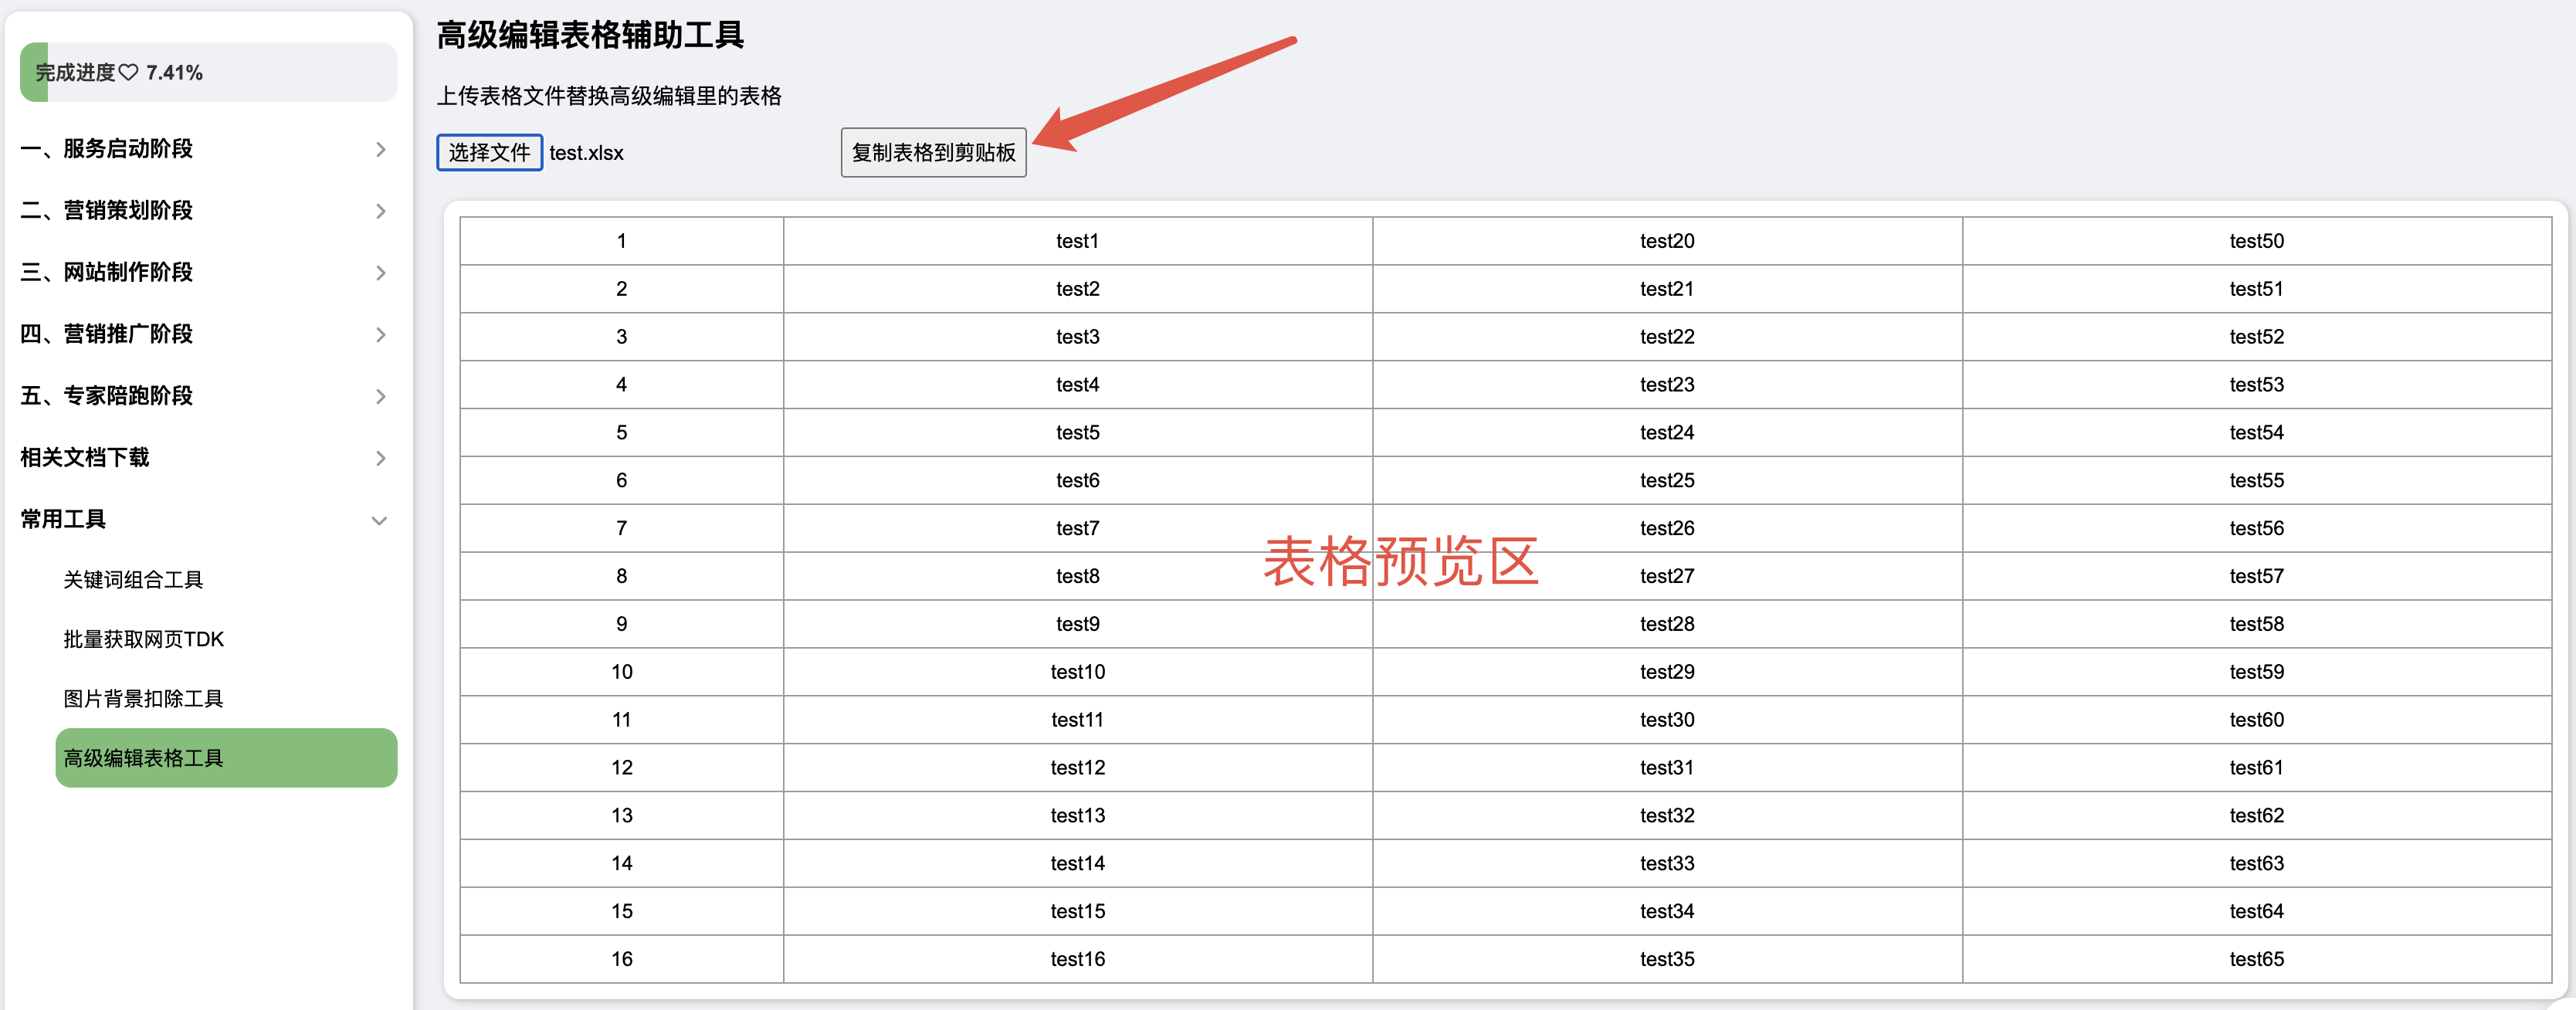Viewport: 2576px width, 1010px height.
Task: Open 图片背景扣除工具 menu item
Action: click(226, 698)
